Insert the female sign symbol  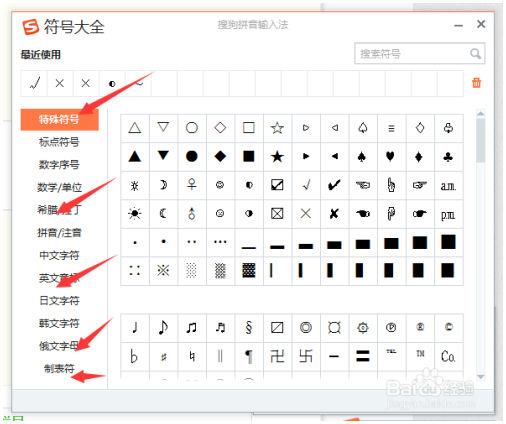coord(192,185)
